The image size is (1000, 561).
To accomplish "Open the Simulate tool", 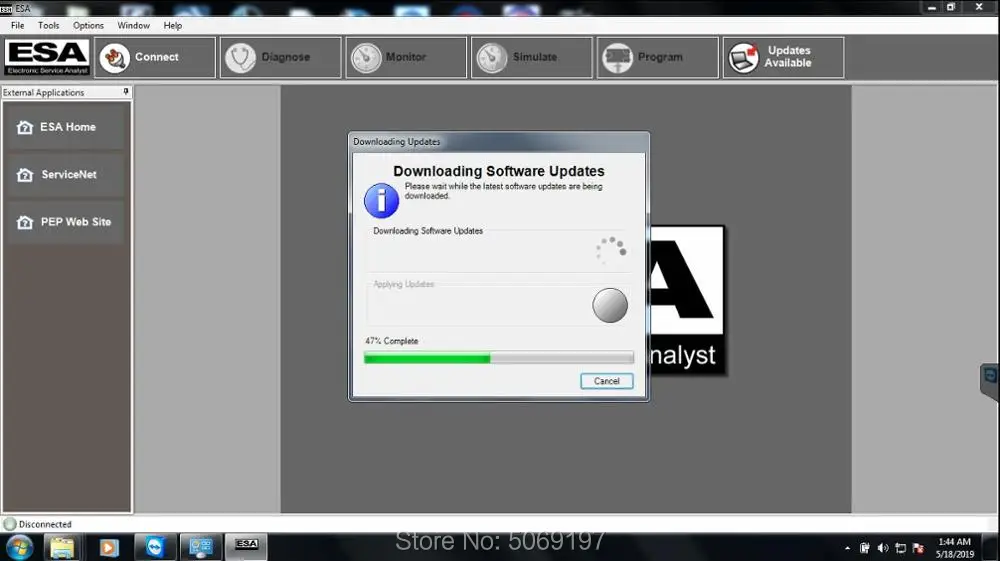I will point(532,57).
